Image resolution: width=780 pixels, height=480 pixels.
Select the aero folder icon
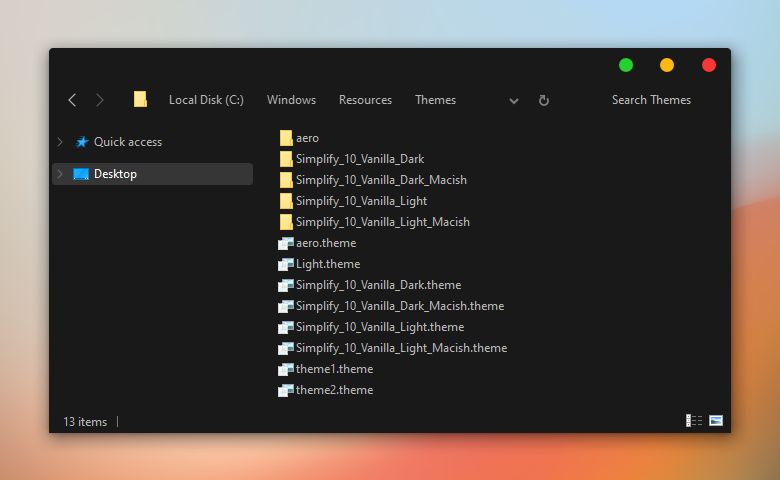(x=286, y=138)
